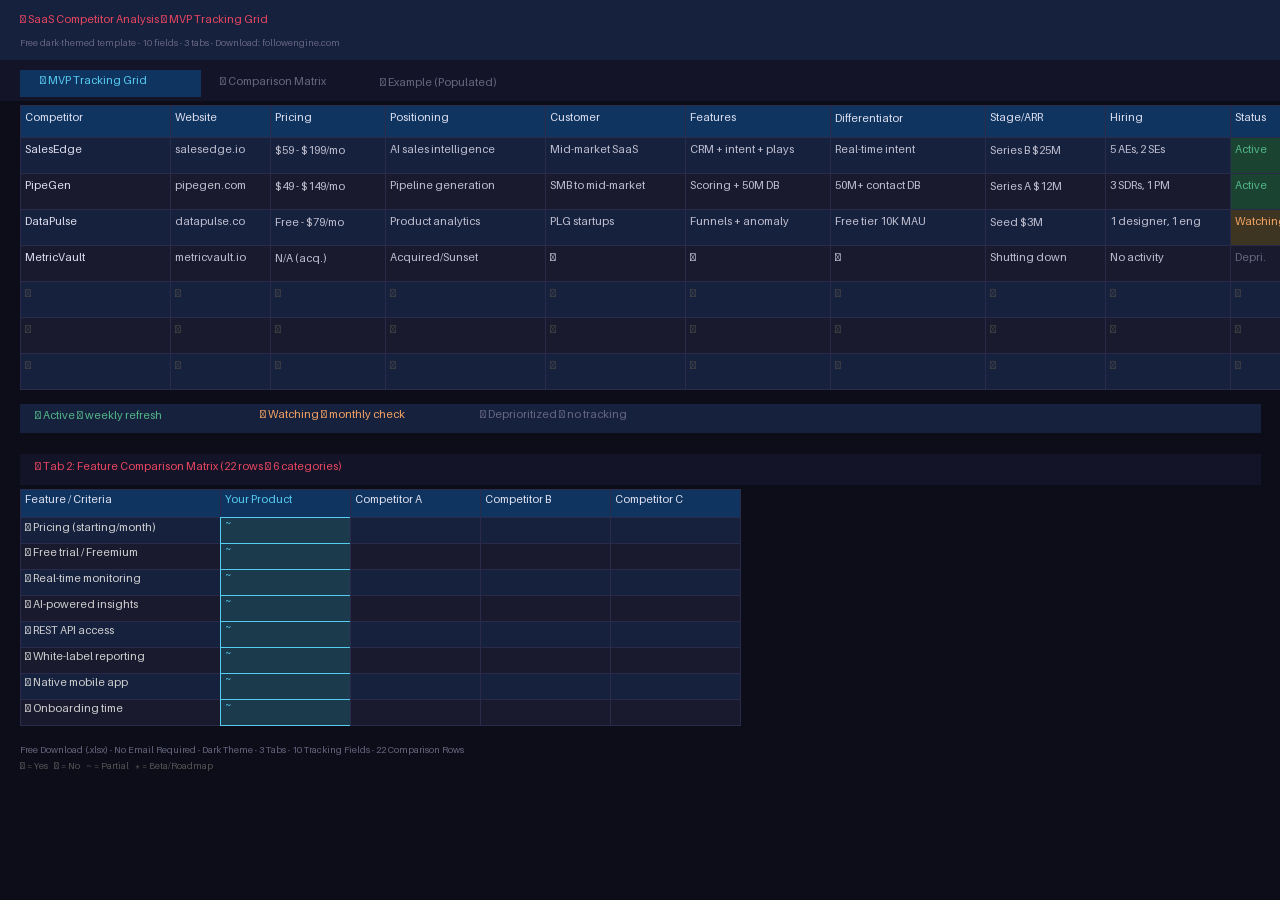Click the datapulse.co website cell
The image size is (1280, 900).
[x=220, y=228]
